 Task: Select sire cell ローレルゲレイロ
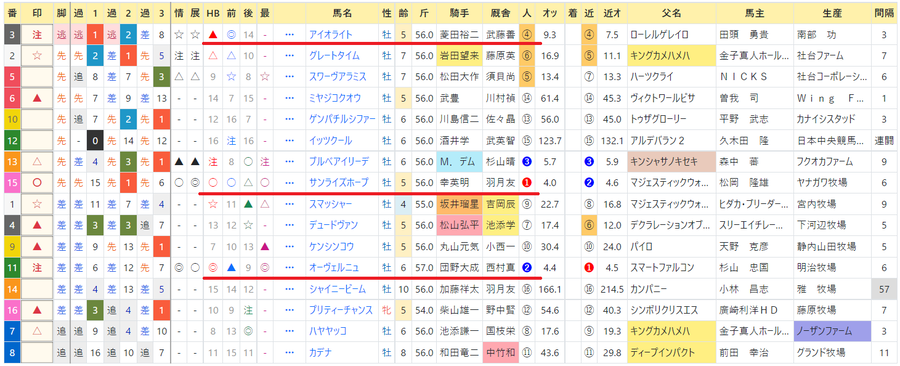671,35
